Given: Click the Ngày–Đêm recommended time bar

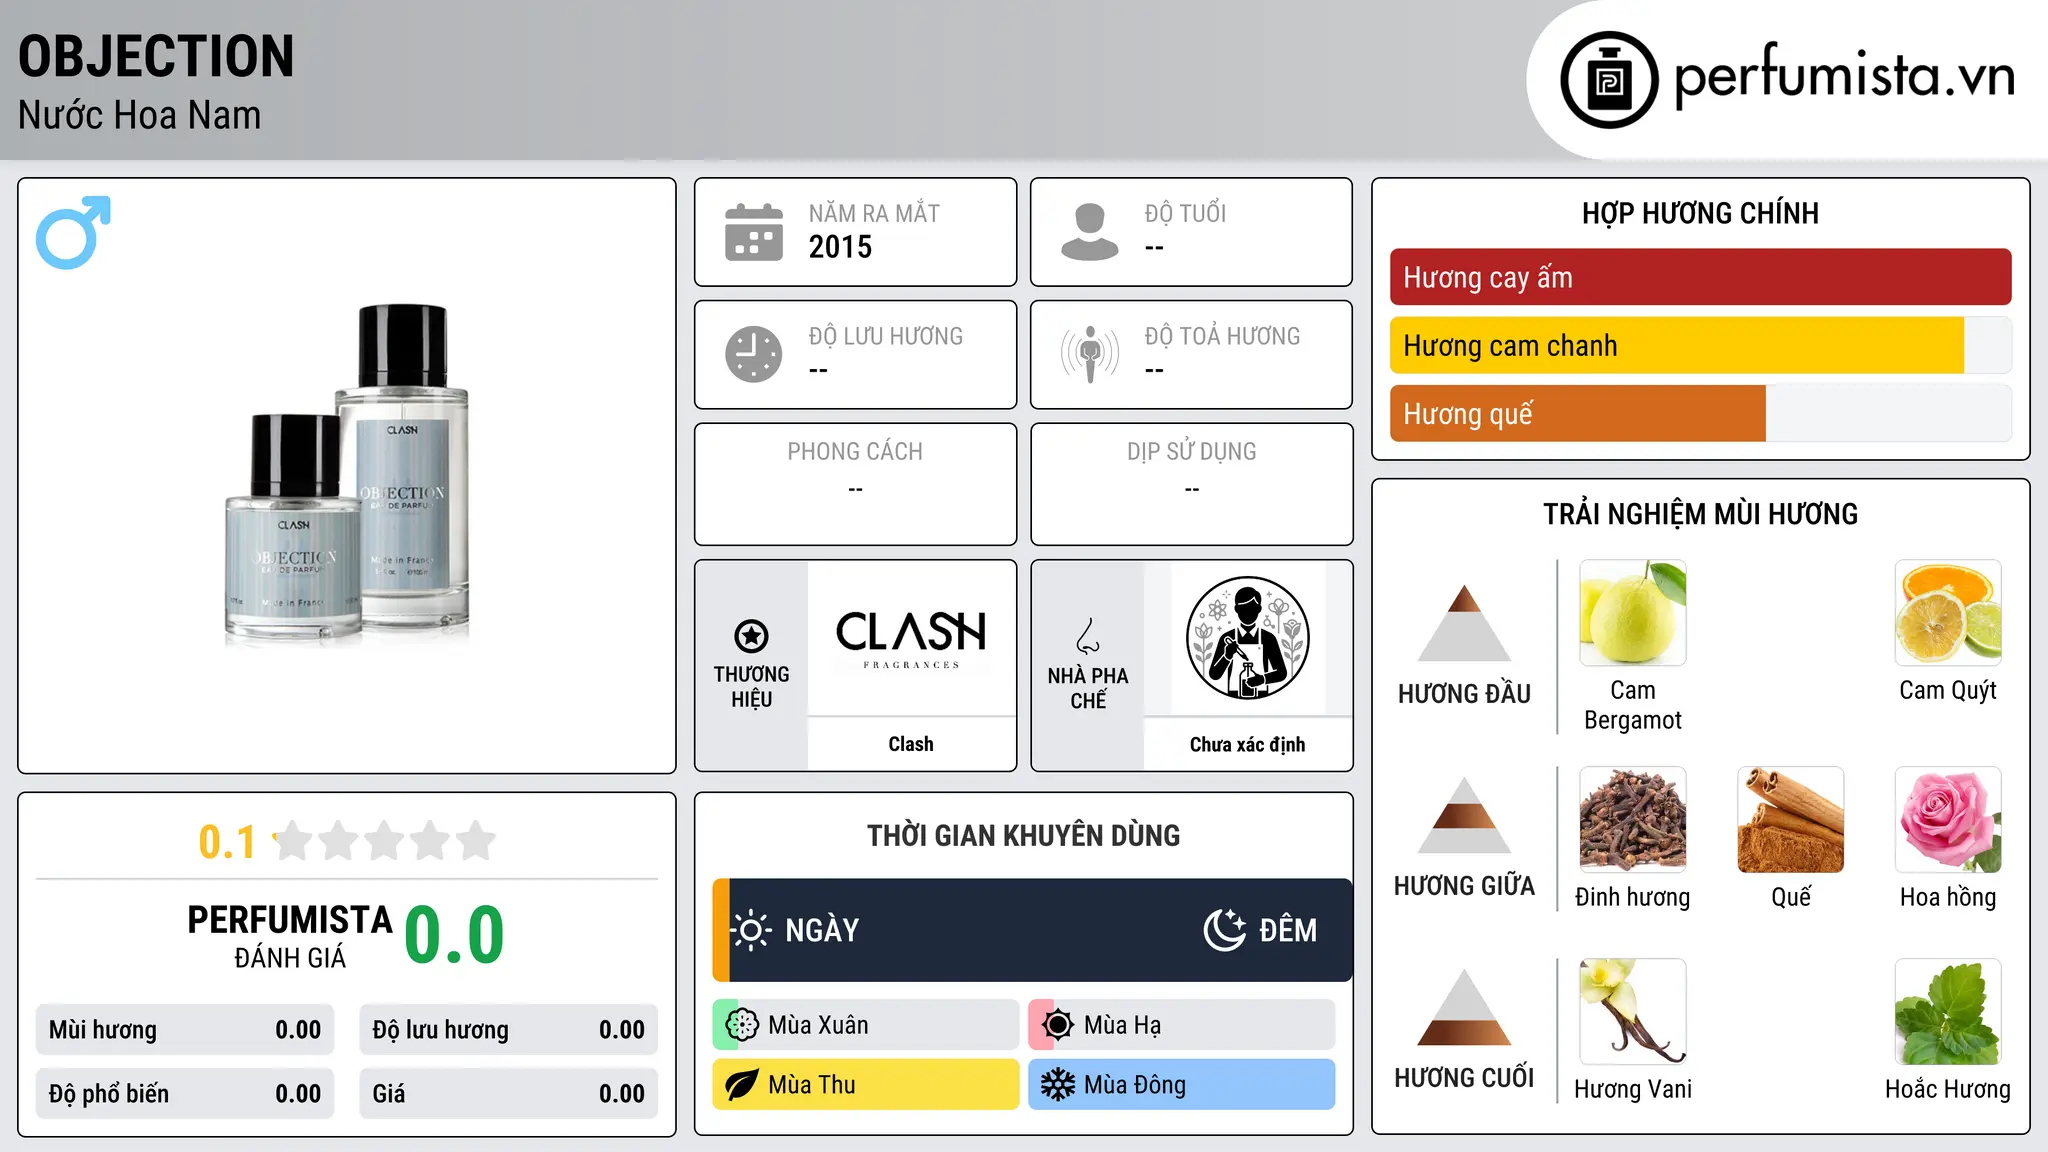Looking at the screenshot, I should pyautogui.click(x=1032, y=930).
